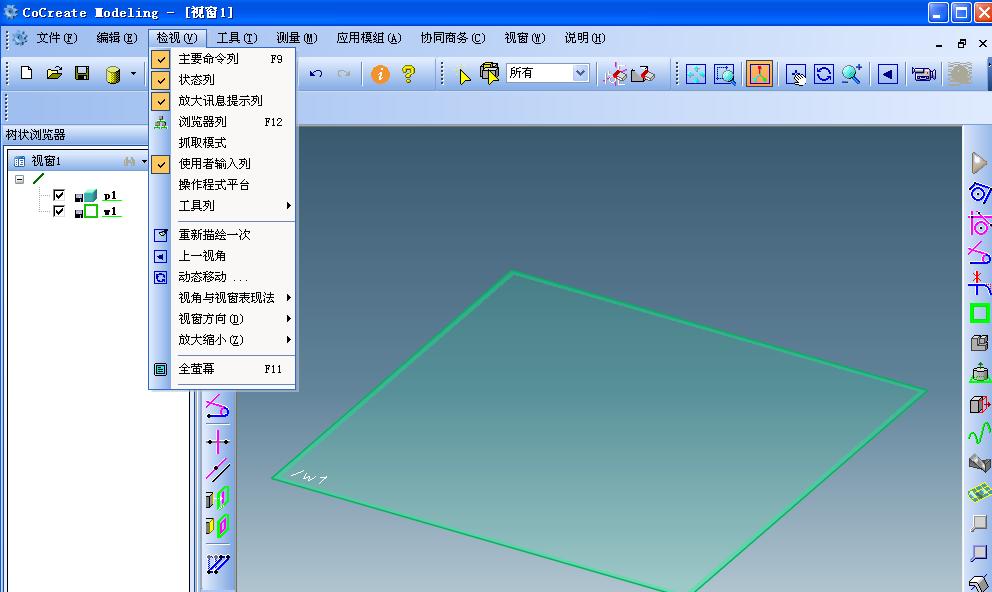Click the crossing lines tool in left toolbar
The image size is (992, 592).
click(218, 441)
